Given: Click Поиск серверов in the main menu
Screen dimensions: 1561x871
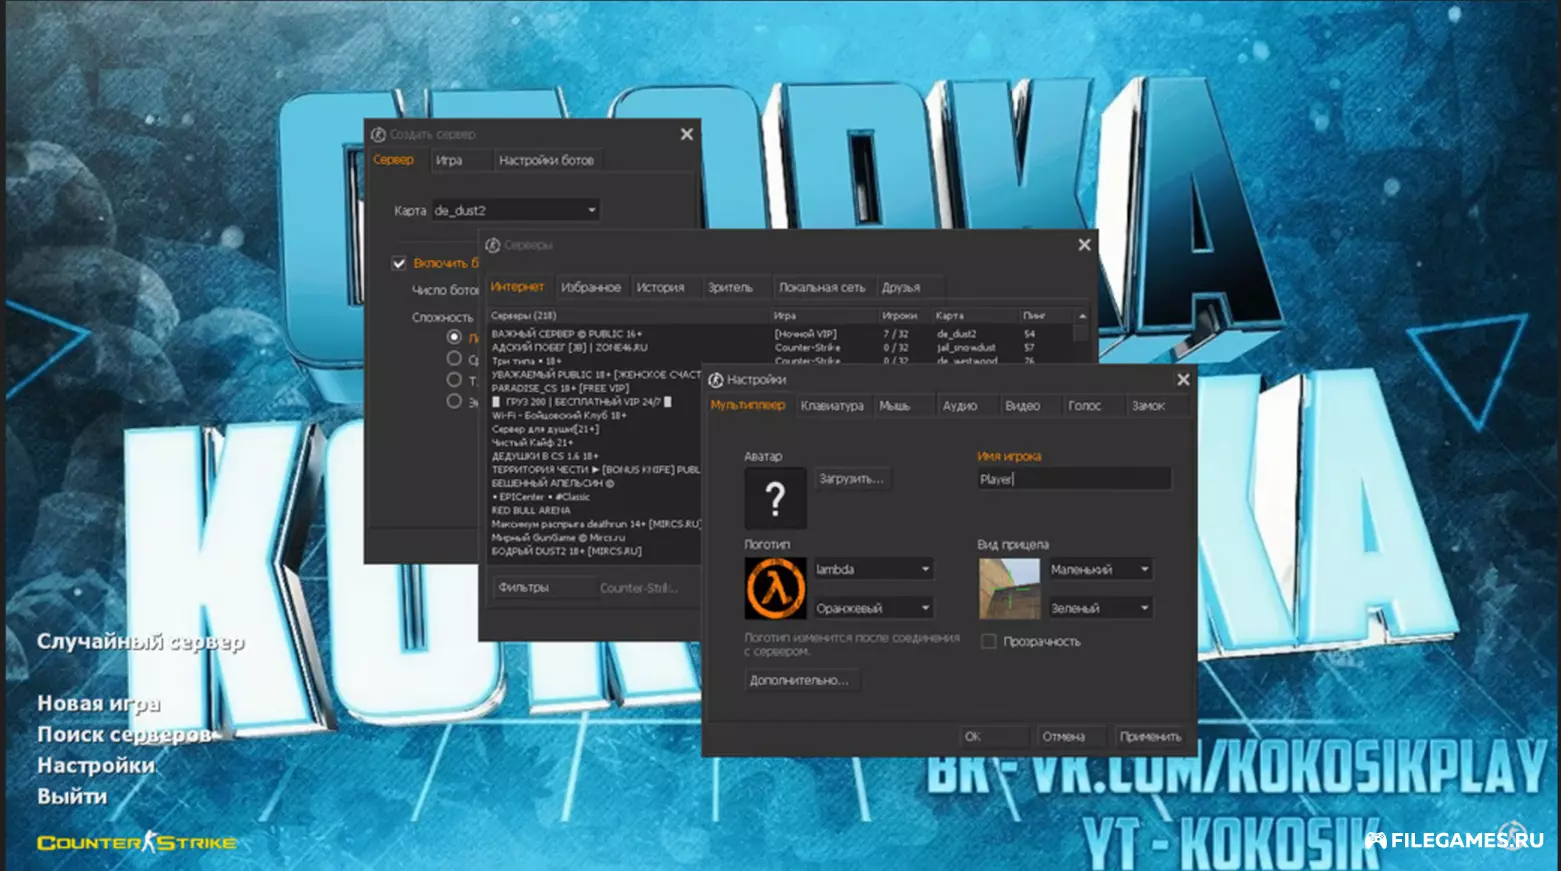Looking at the screenshot, I should pyautogui.click(x=125, y=735).
